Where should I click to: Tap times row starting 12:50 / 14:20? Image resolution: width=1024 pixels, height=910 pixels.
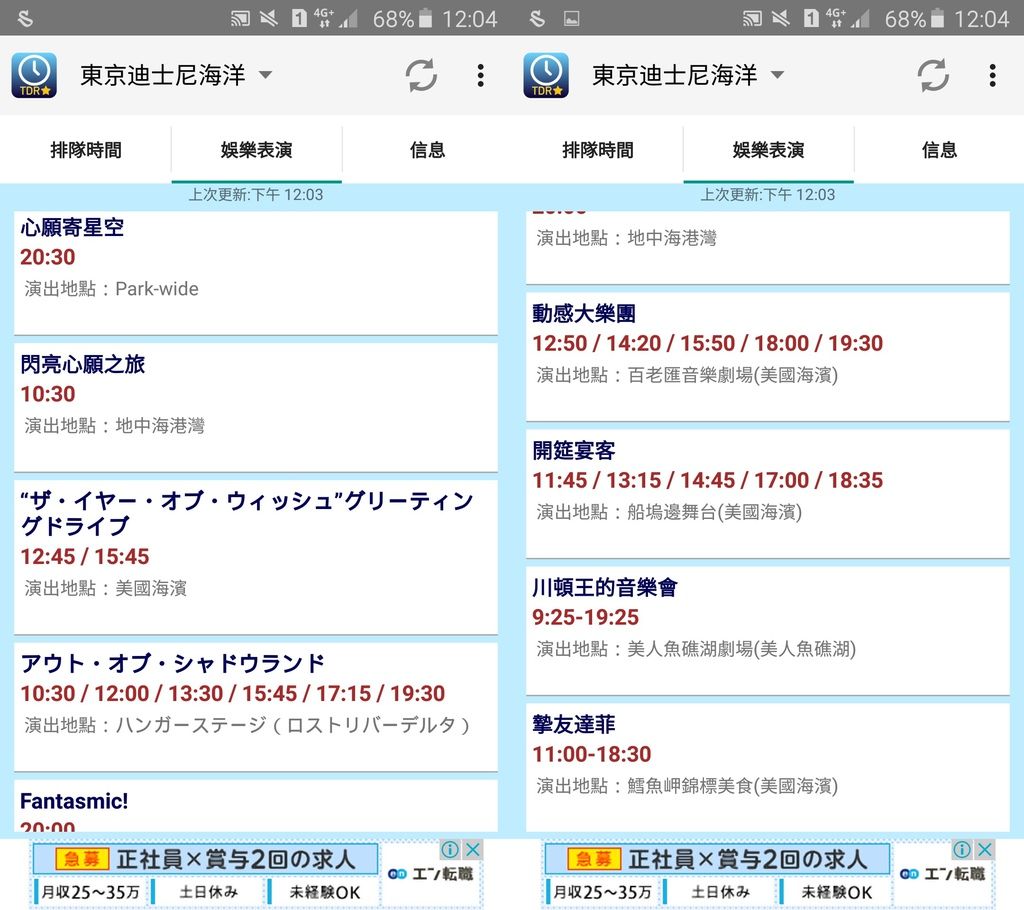(707, 344)
